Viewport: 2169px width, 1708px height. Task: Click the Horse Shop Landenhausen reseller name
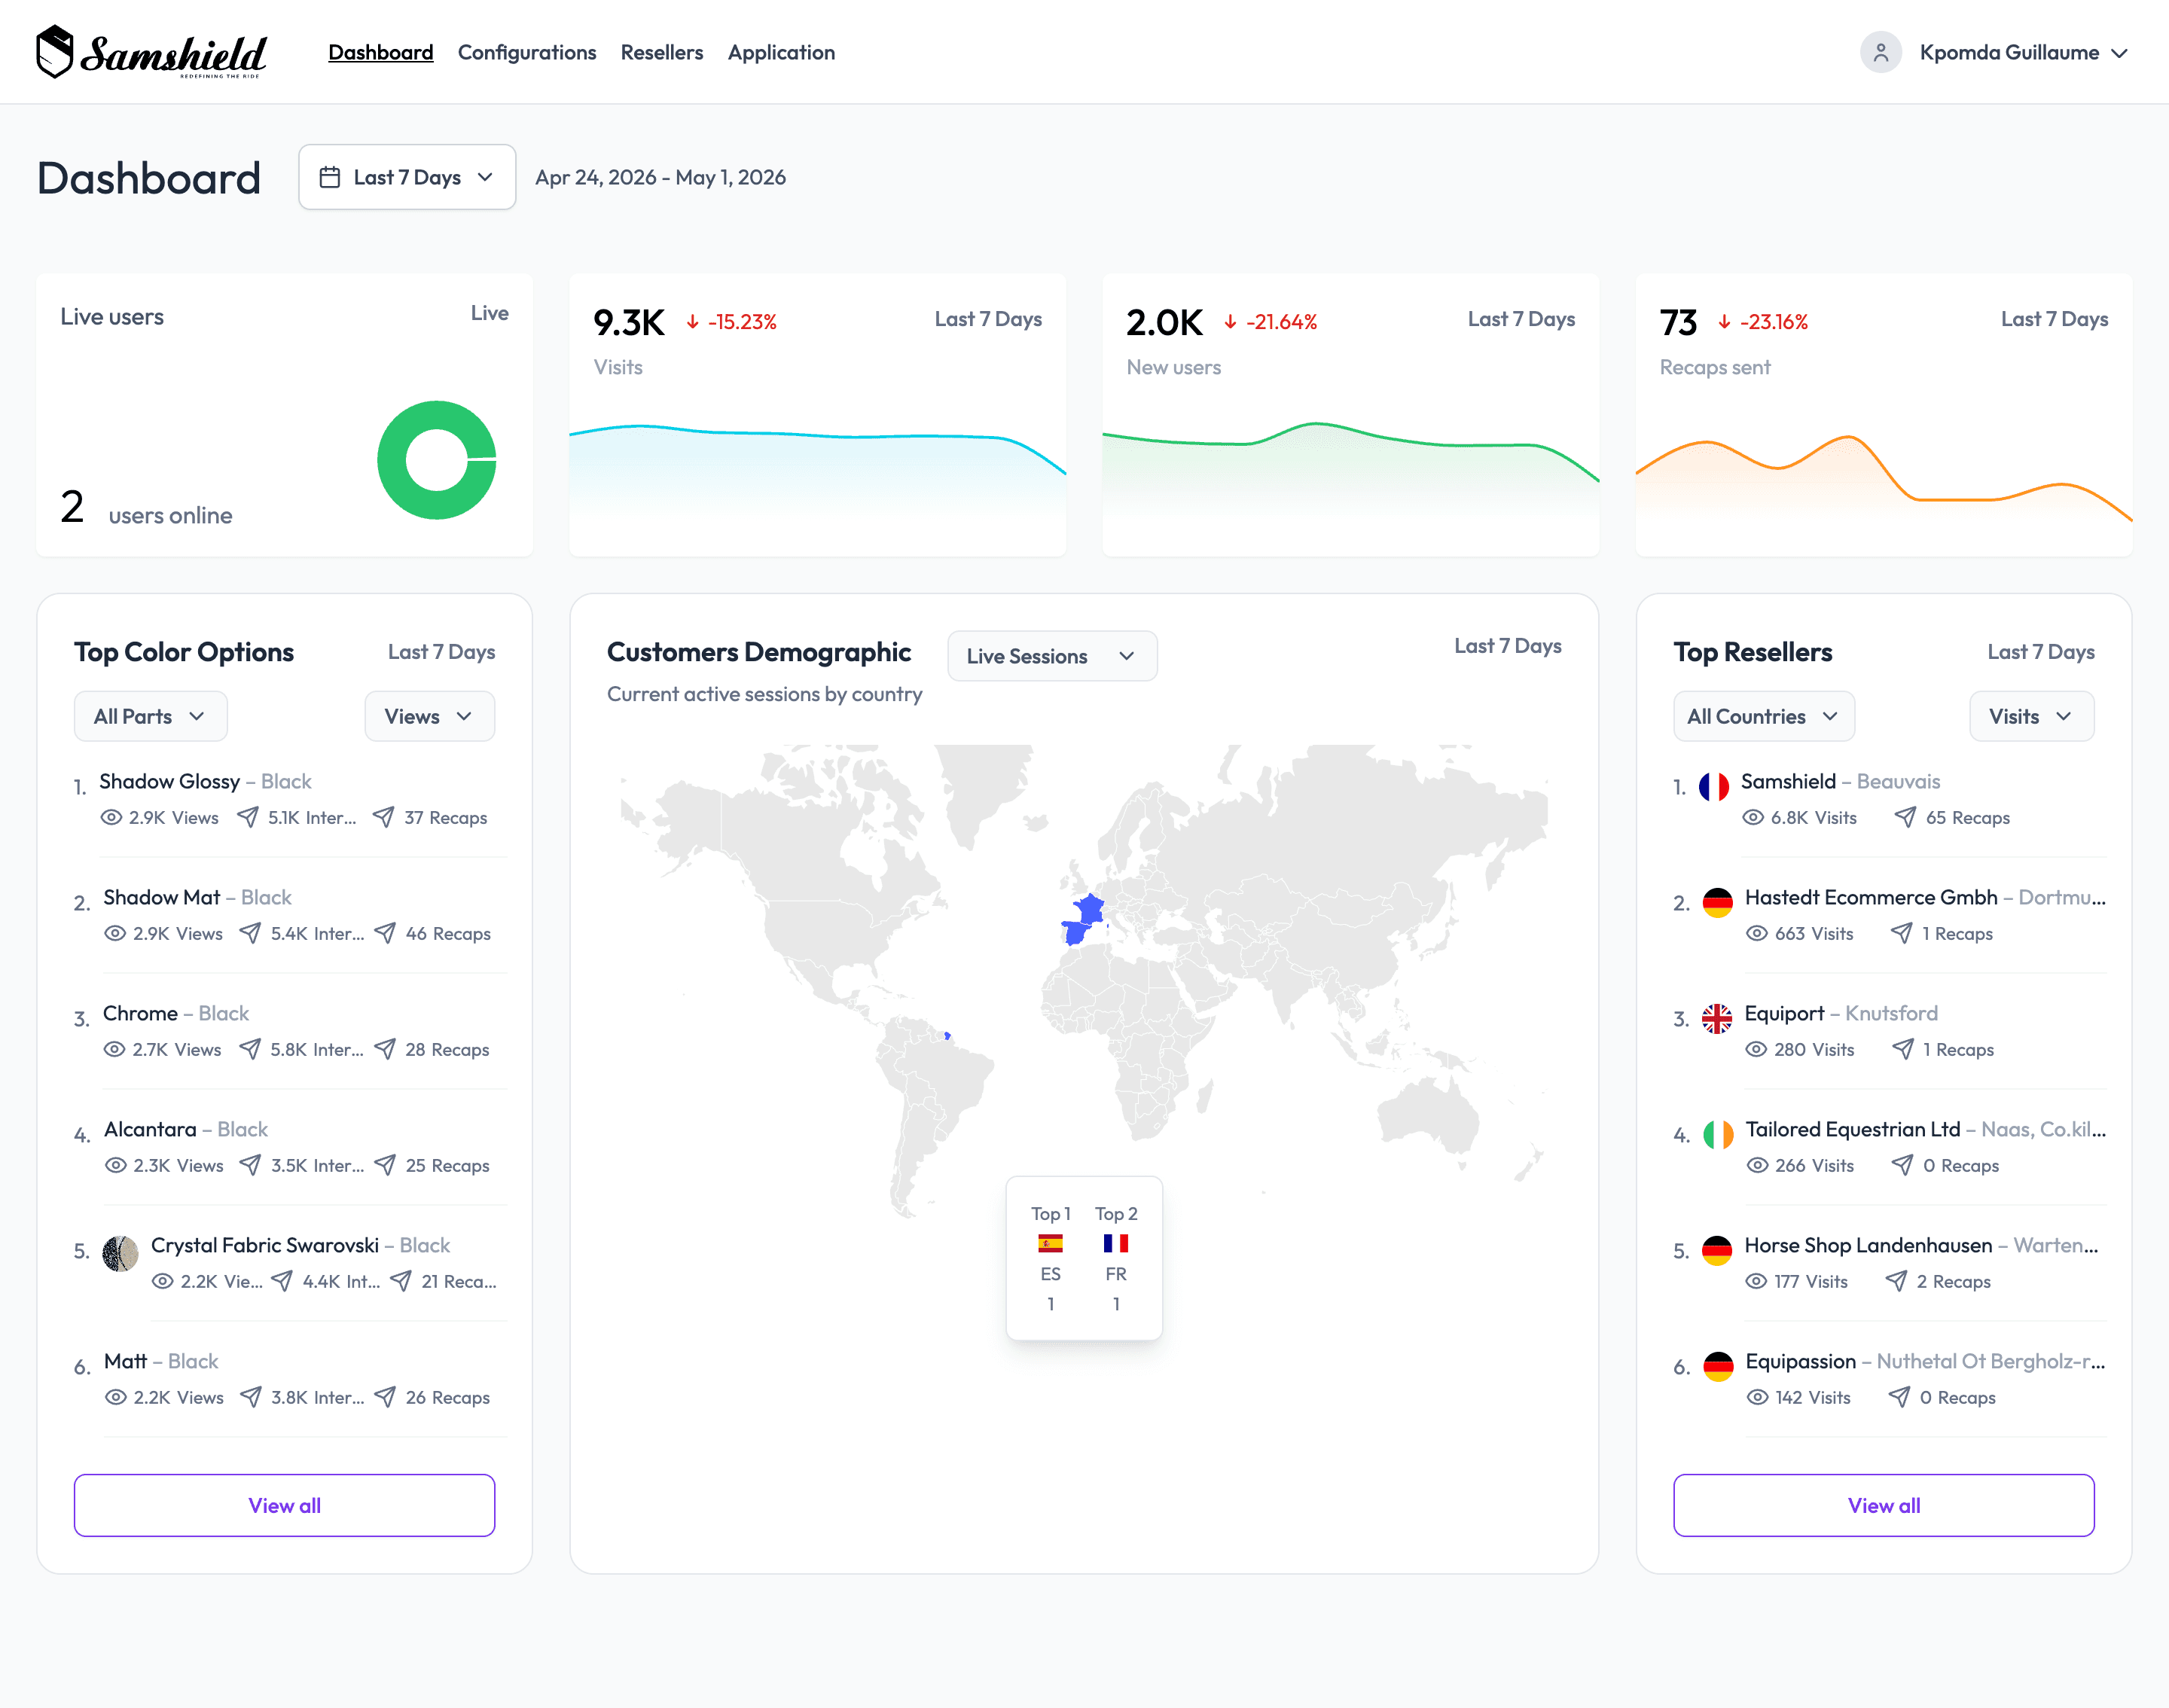[x=1868, y=1246]
